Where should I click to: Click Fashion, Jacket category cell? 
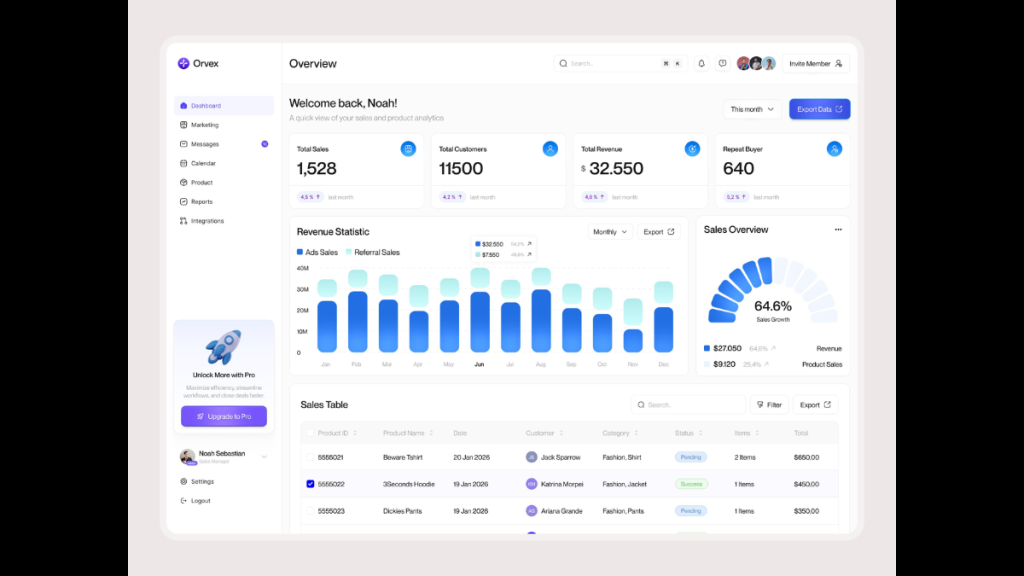(624, 484)
